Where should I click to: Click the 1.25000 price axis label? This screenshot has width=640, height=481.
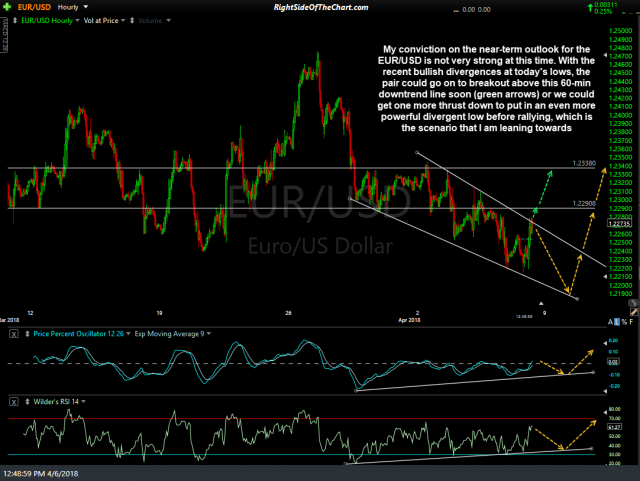pos(620,31)
